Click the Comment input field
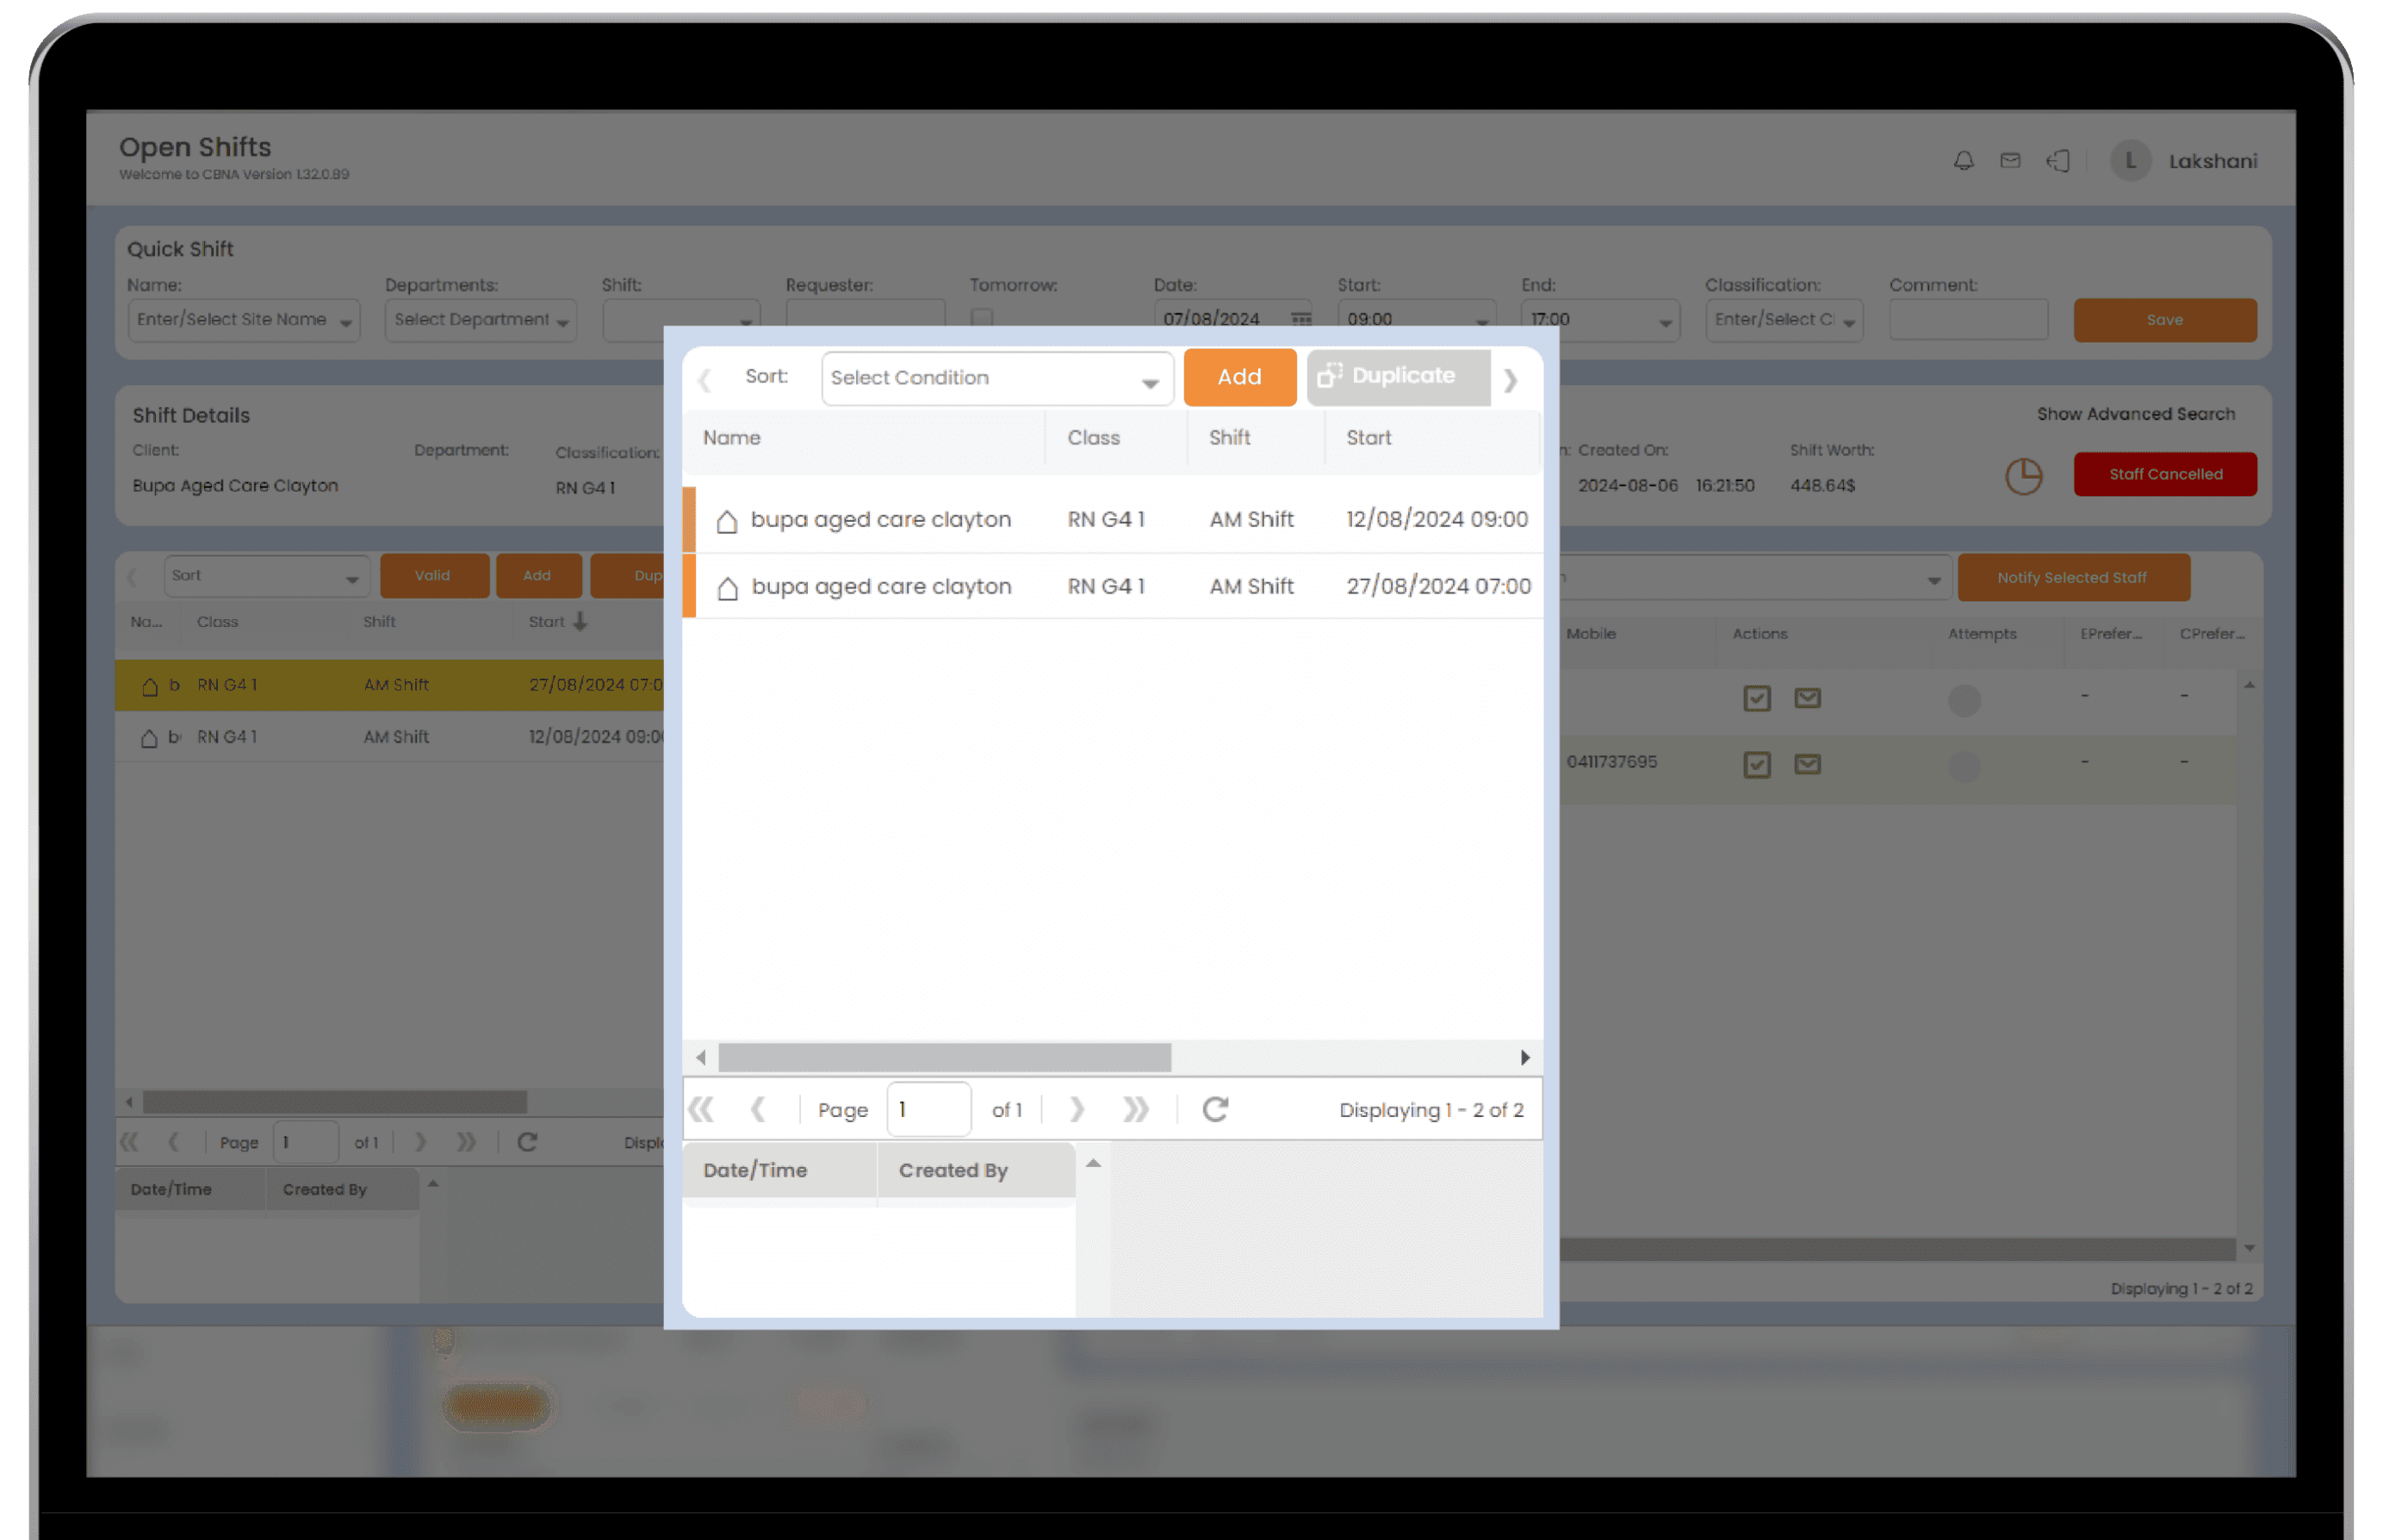This screenshot has height=1540, width=2383. pyautogui.click(x=1968, y=320)
